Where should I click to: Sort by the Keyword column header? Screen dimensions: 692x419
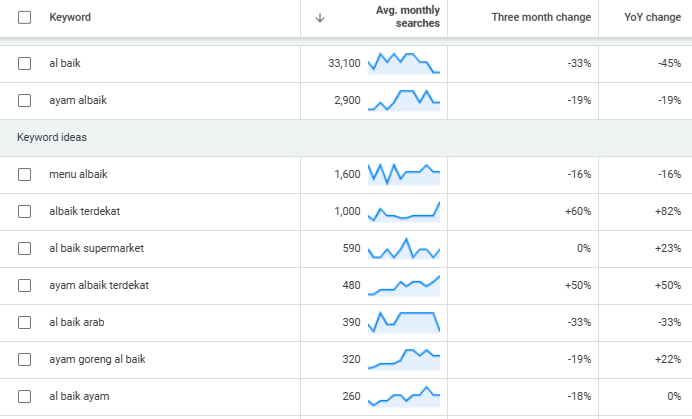[70, 17]
